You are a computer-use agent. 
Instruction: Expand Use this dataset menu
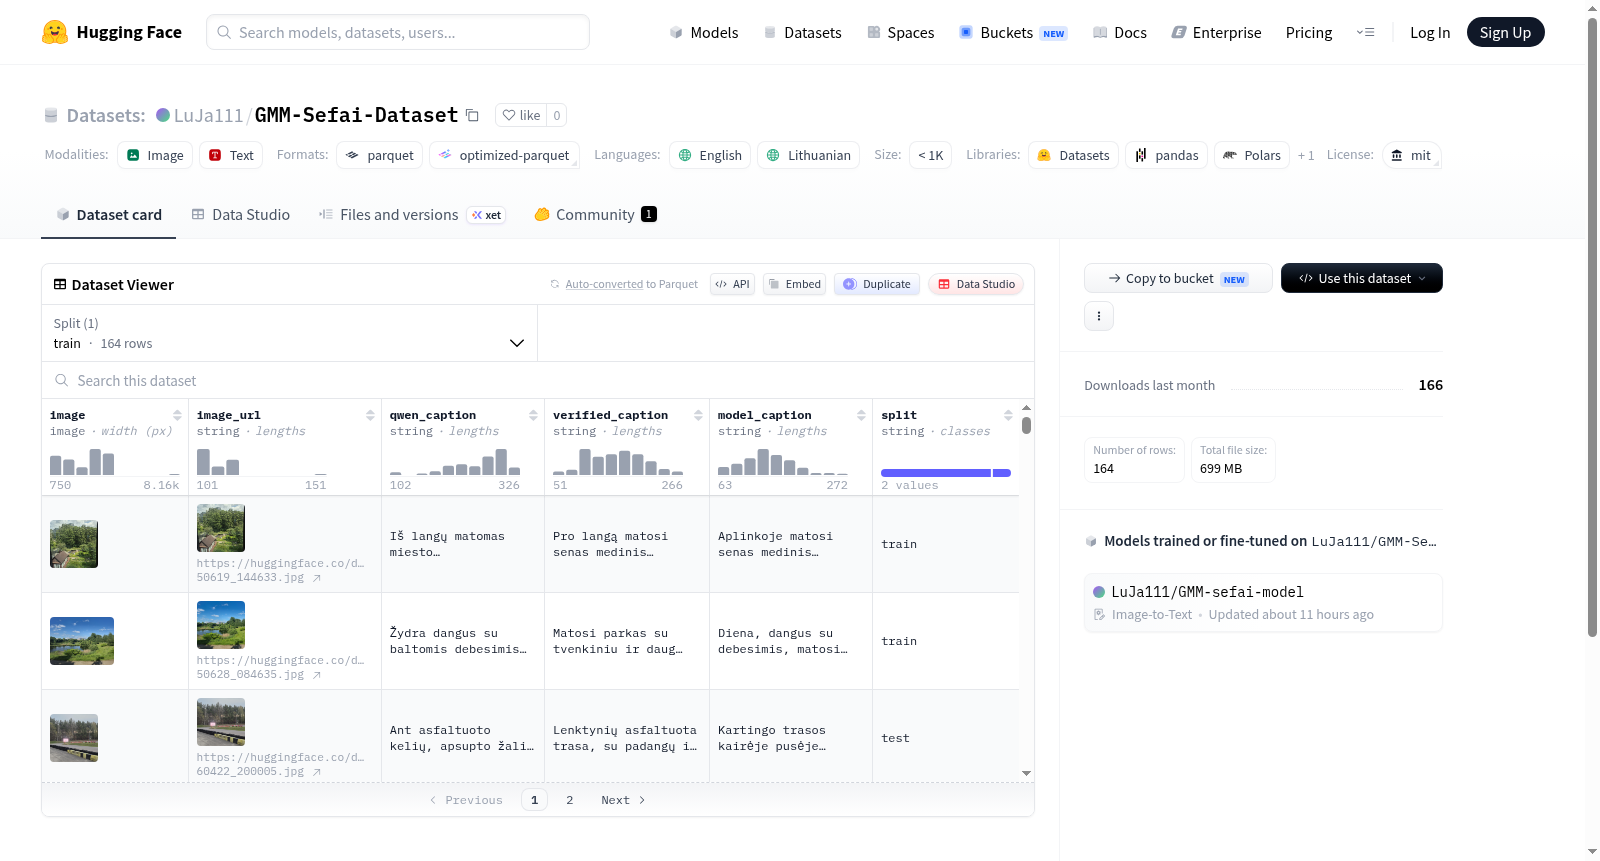tap(1362, 278)
